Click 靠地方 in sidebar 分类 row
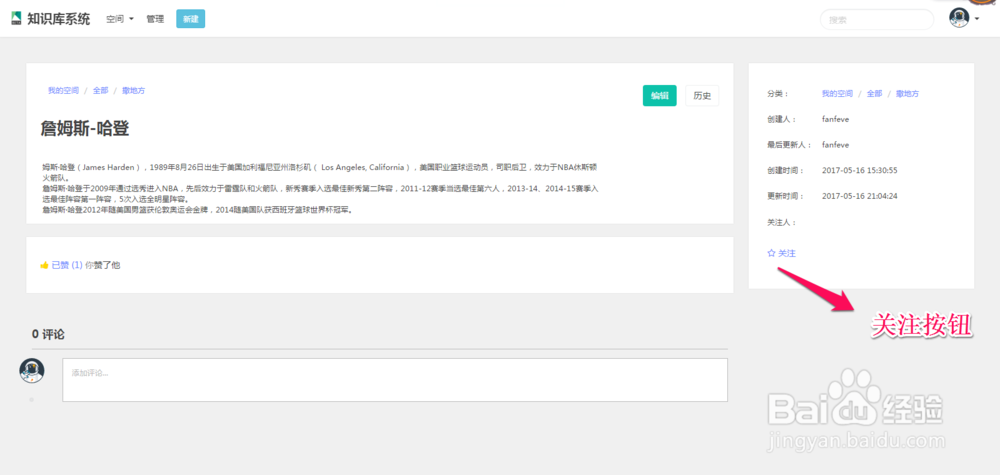 pyautogui.click(x=907, y=94)
